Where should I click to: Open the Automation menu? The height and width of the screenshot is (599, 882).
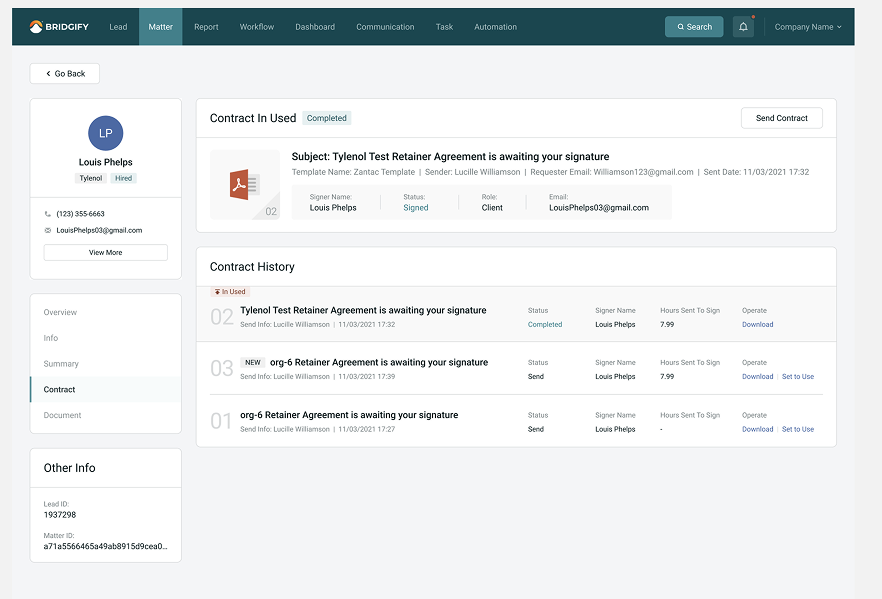point(496,26)
